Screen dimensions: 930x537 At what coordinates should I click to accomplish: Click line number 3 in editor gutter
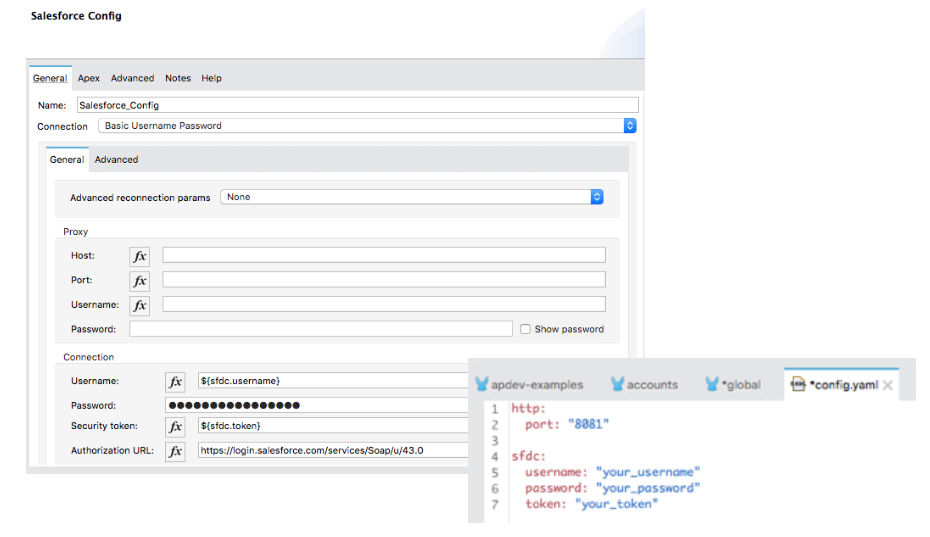[x=495, y=441]
